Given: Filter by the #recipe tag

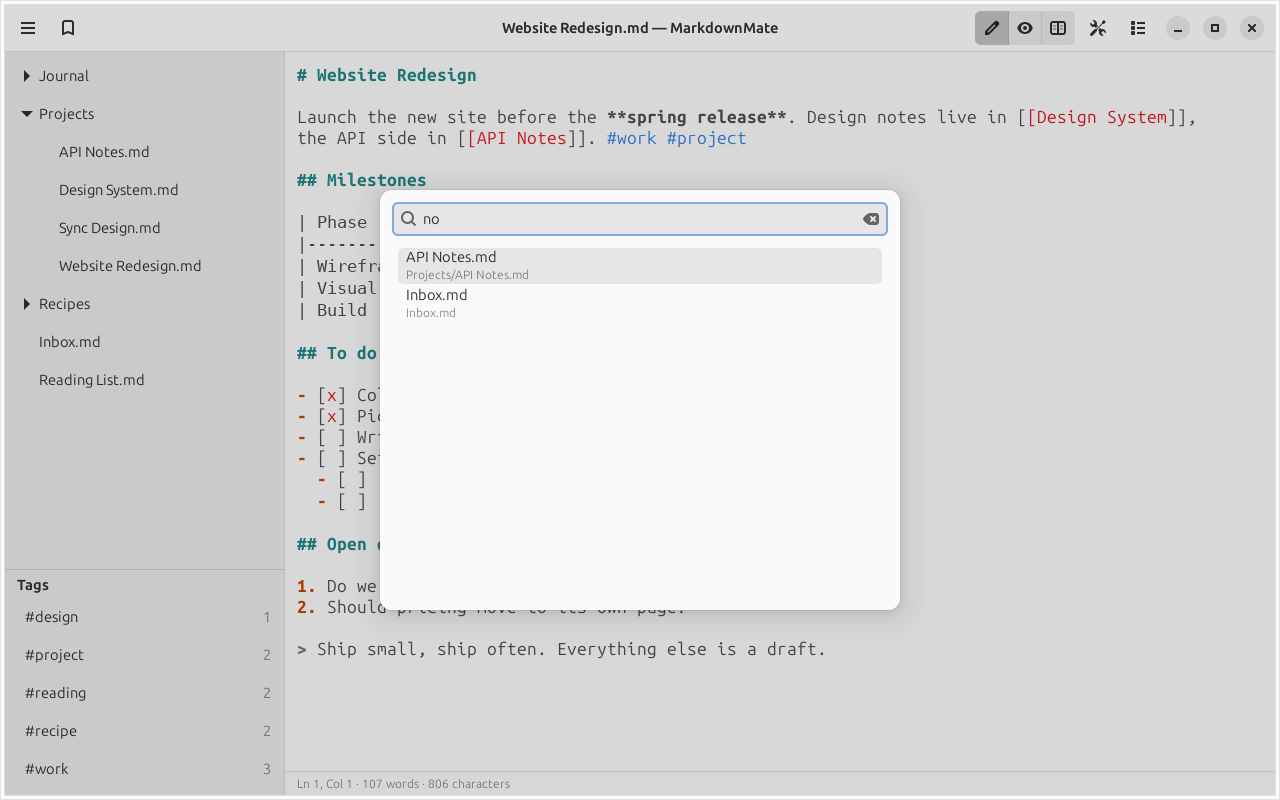Looking at the screenshot, I should pos(145,731).
